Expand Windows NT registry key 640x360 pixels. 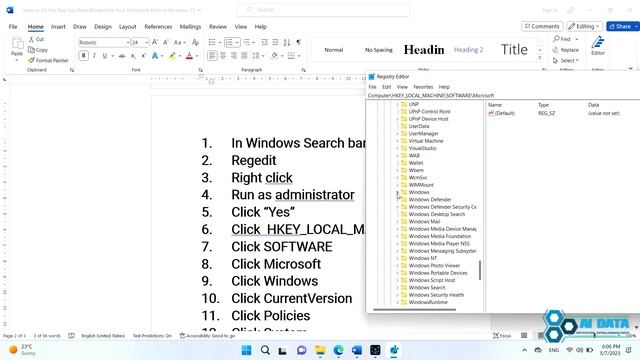398,258
